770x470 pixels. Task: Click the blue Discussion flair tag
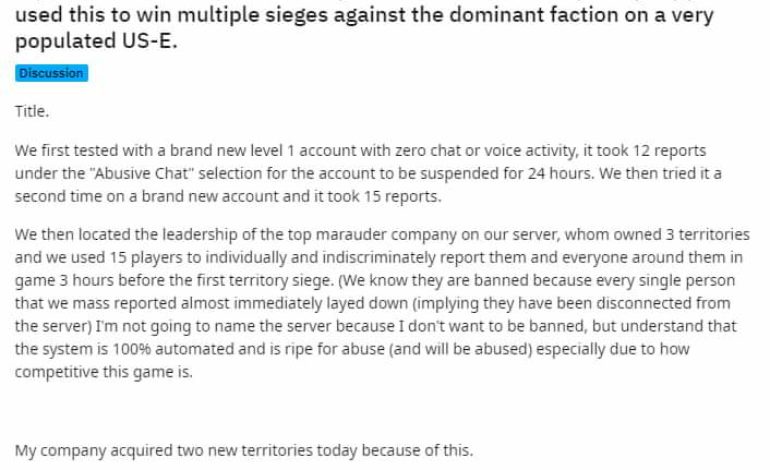coord(51,73)
